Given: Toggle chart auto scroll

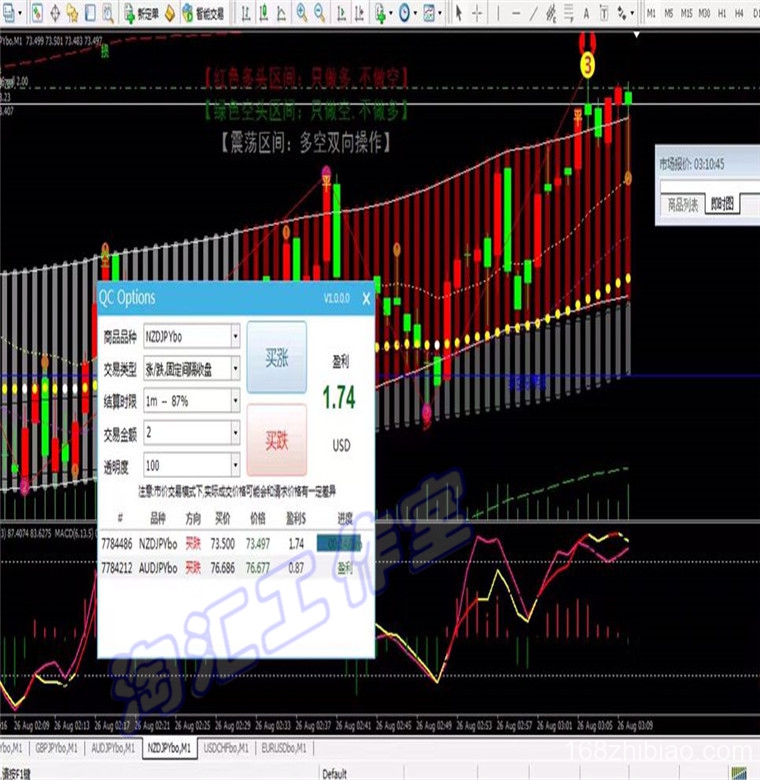Looking at the screenshot, I should pos(341,13).
